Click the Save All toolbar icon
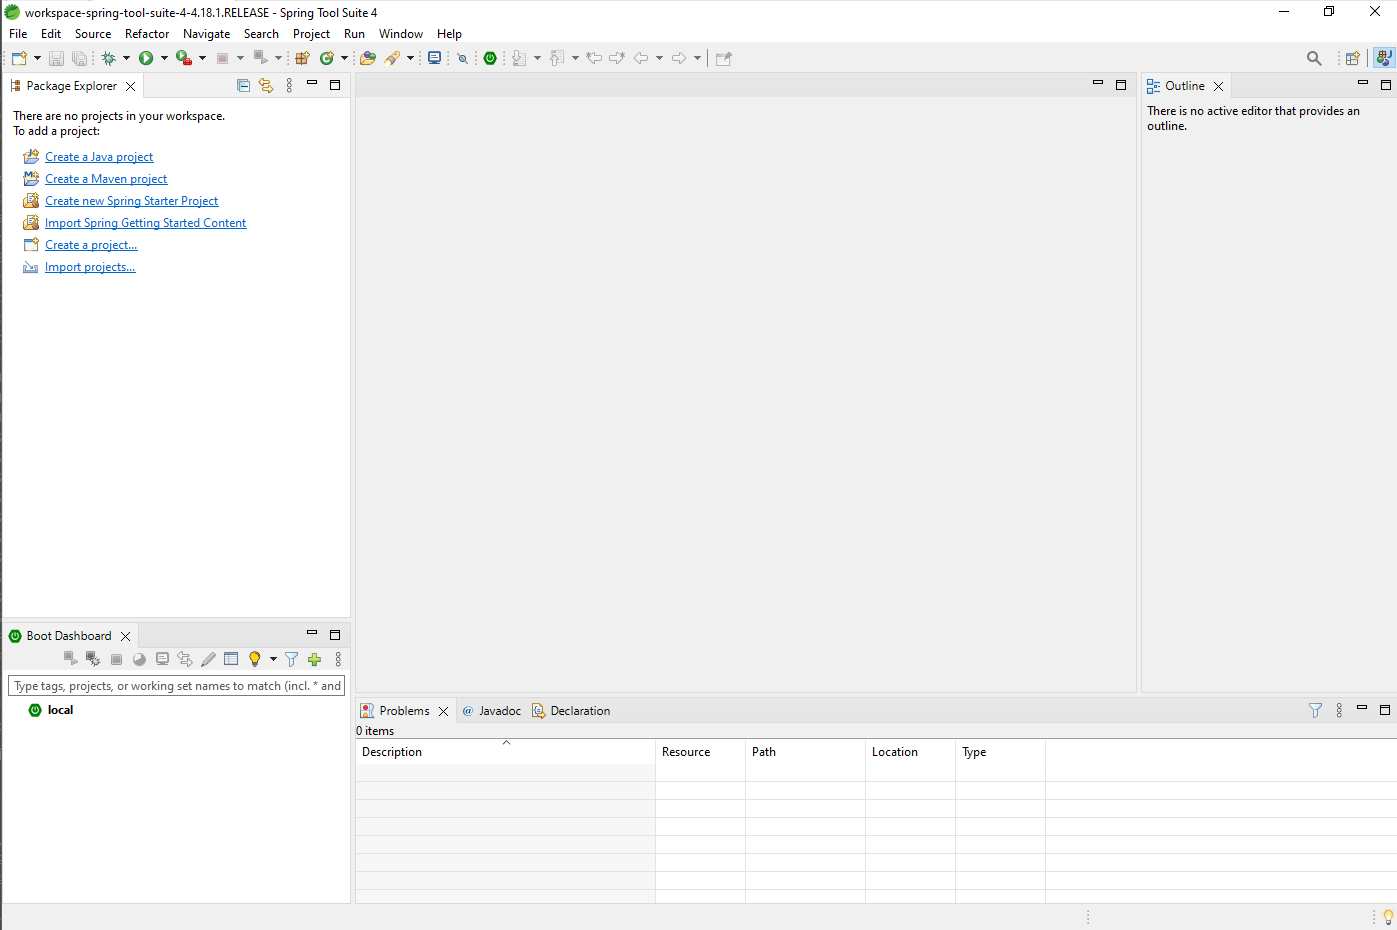The height and width of the screenshot is (930, 1397). [x=79, y=58]
